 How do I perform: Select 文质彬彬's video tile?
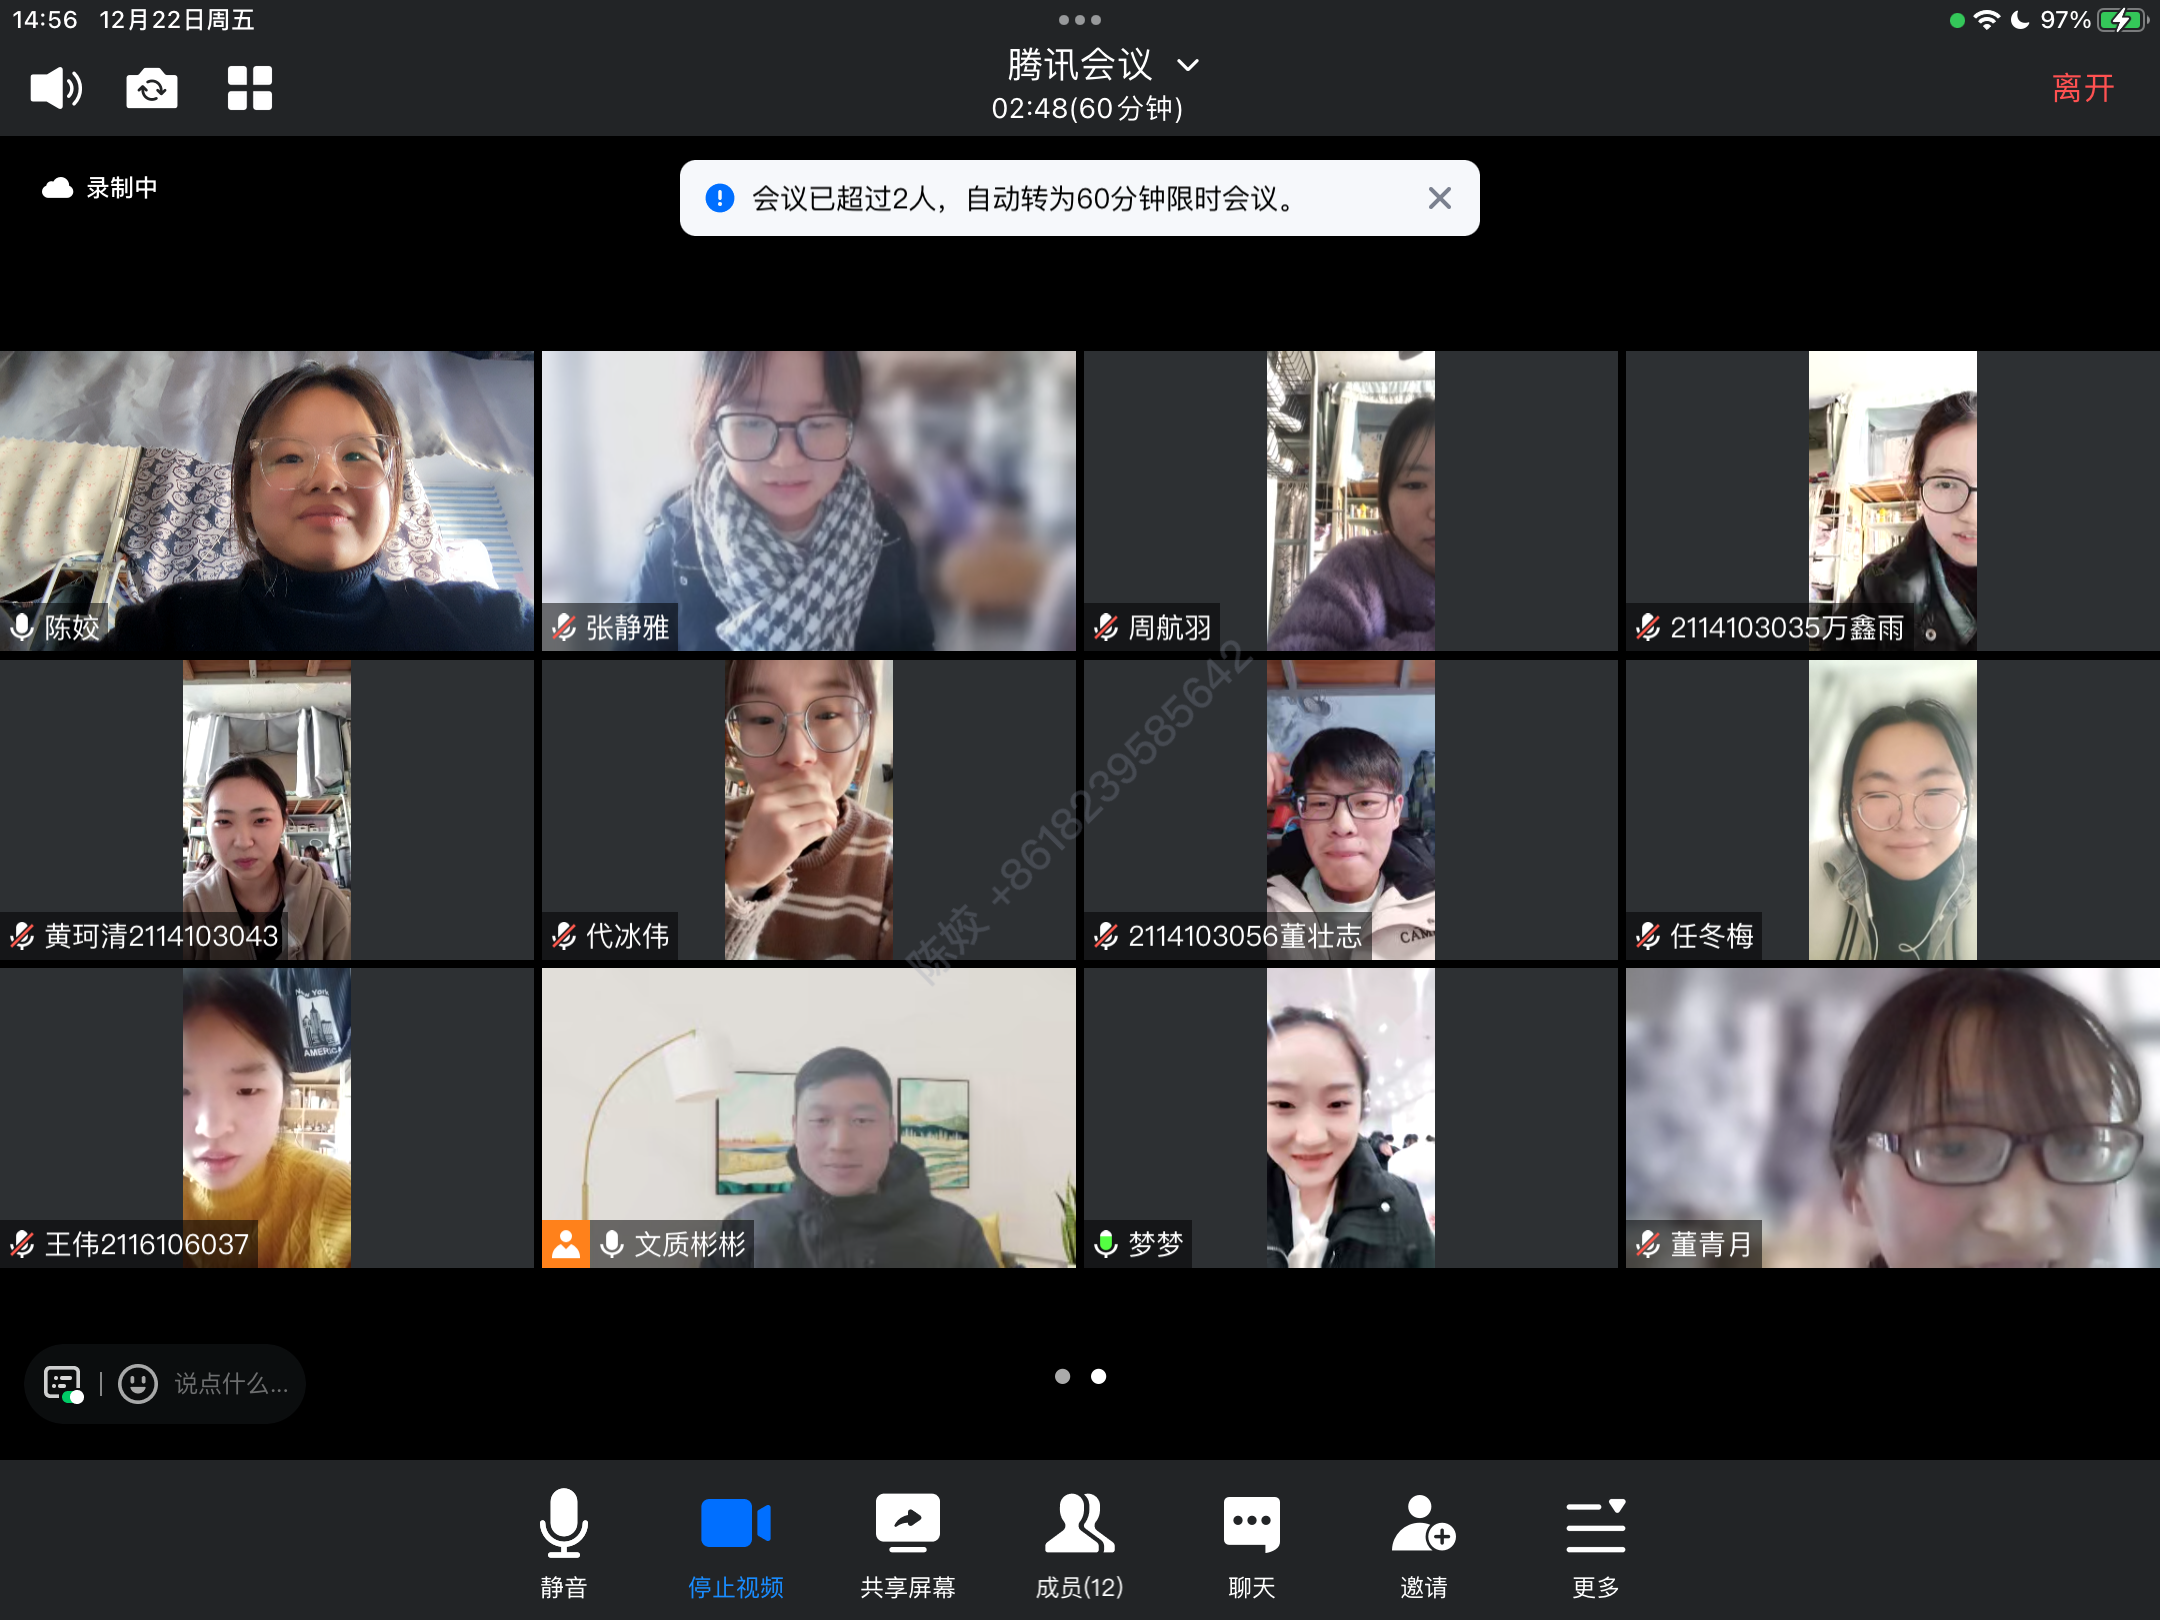(808, 1117)
